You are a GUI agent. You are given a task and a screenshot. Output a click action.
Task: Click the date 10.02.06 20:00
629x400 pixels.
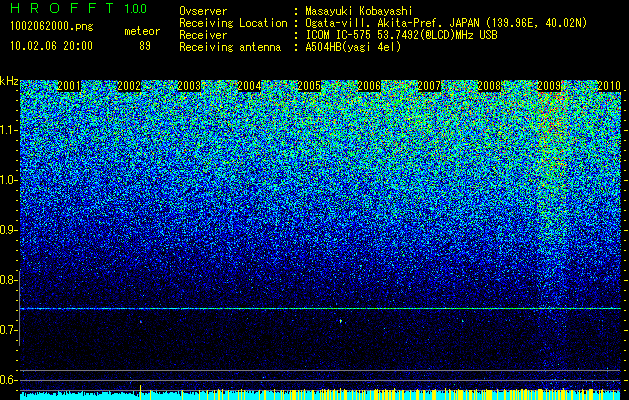[51, 46]
